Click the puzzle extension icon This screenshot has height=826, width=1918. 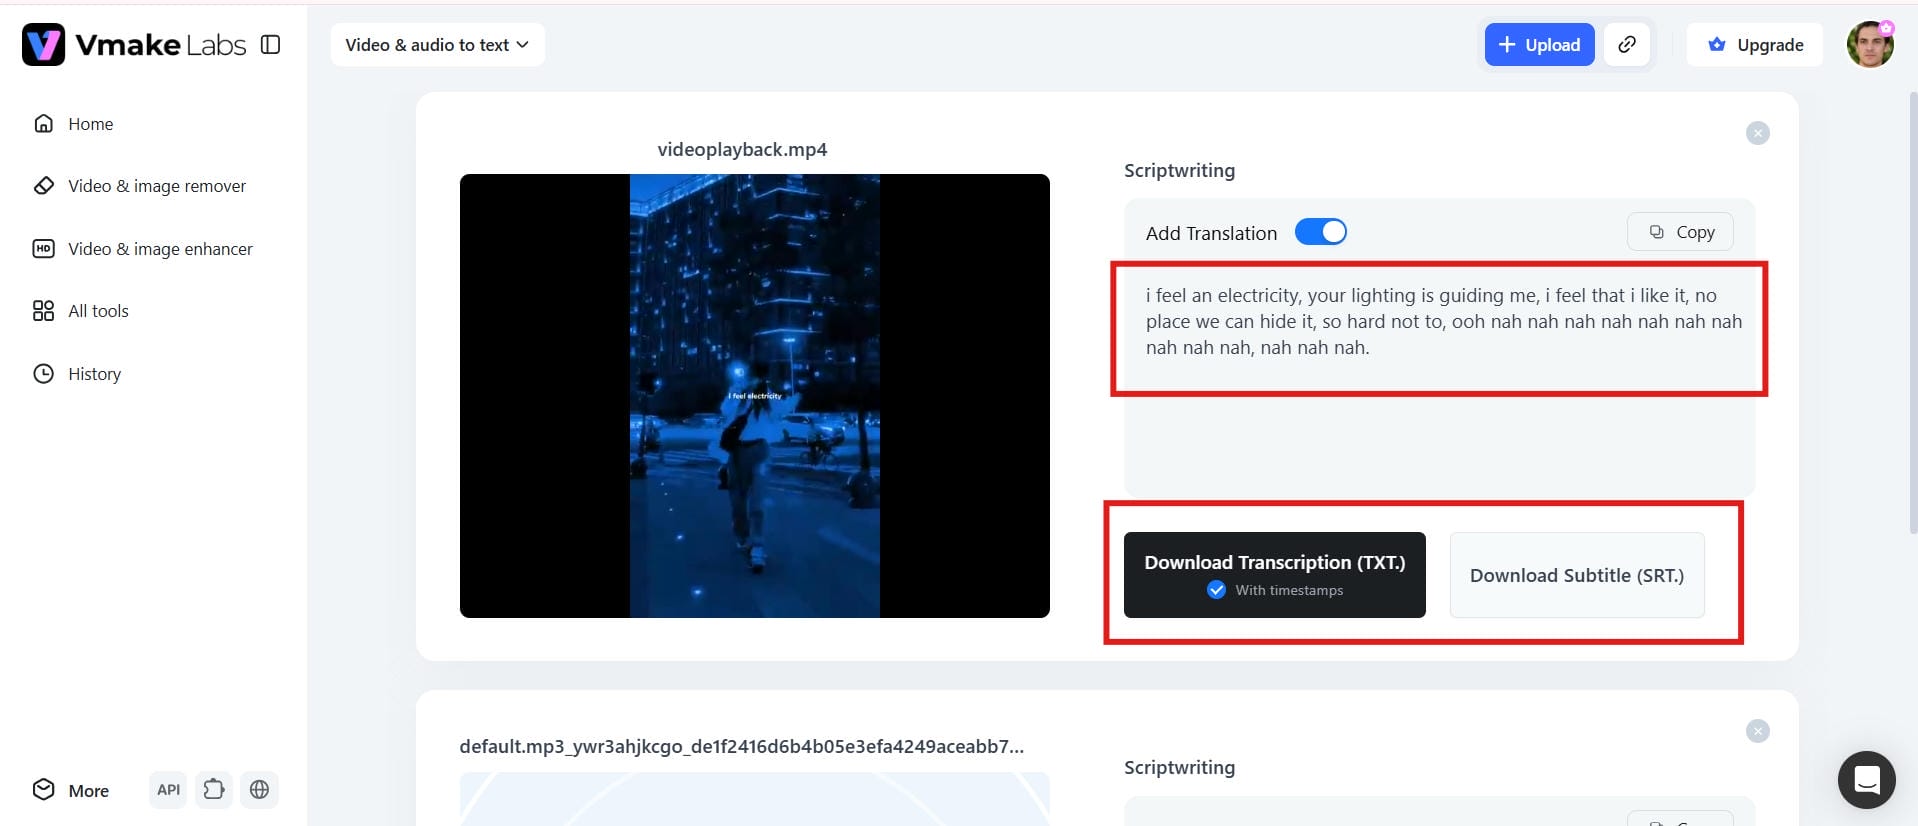pos(214,790)
